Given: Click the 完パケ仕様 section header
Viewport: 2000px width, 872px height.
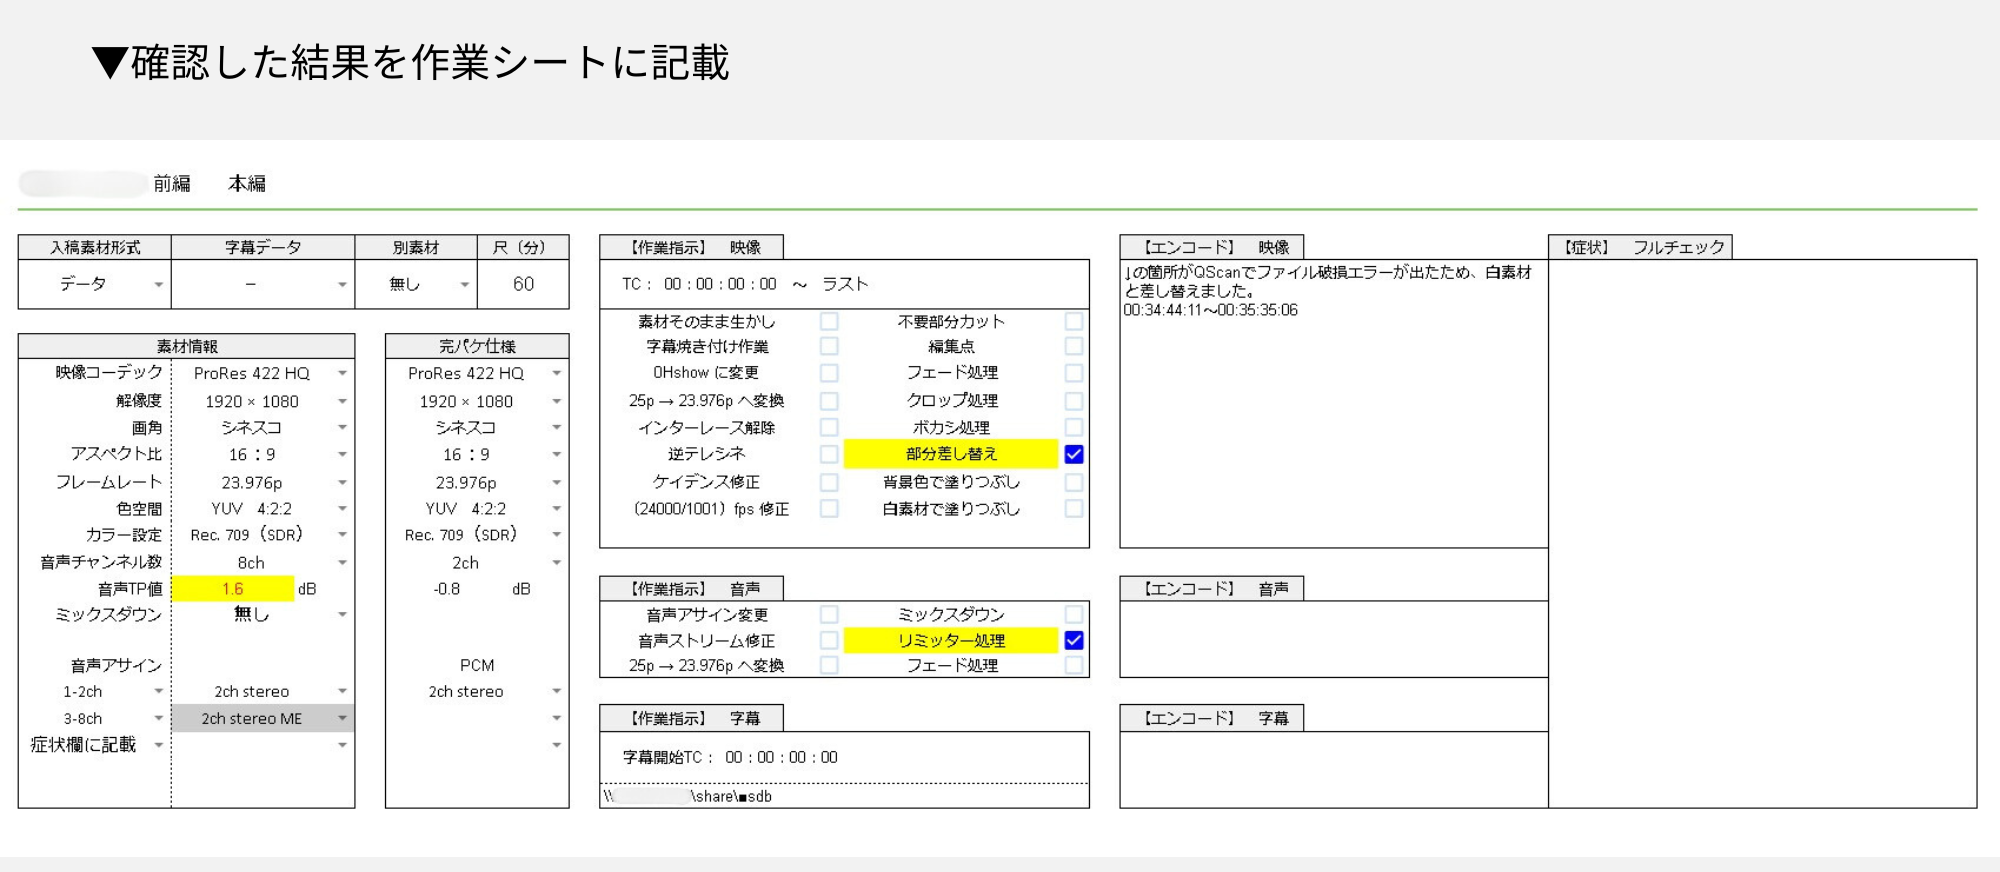Looking at the screenshot, I should pos(477,346).
